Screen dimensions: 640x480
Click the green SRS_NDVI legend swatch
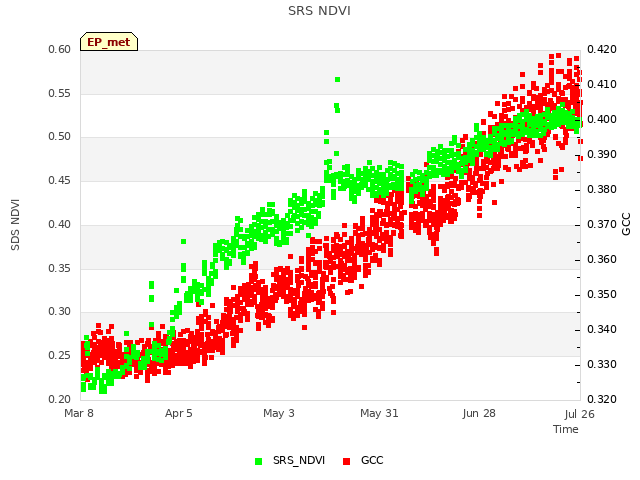258,461
